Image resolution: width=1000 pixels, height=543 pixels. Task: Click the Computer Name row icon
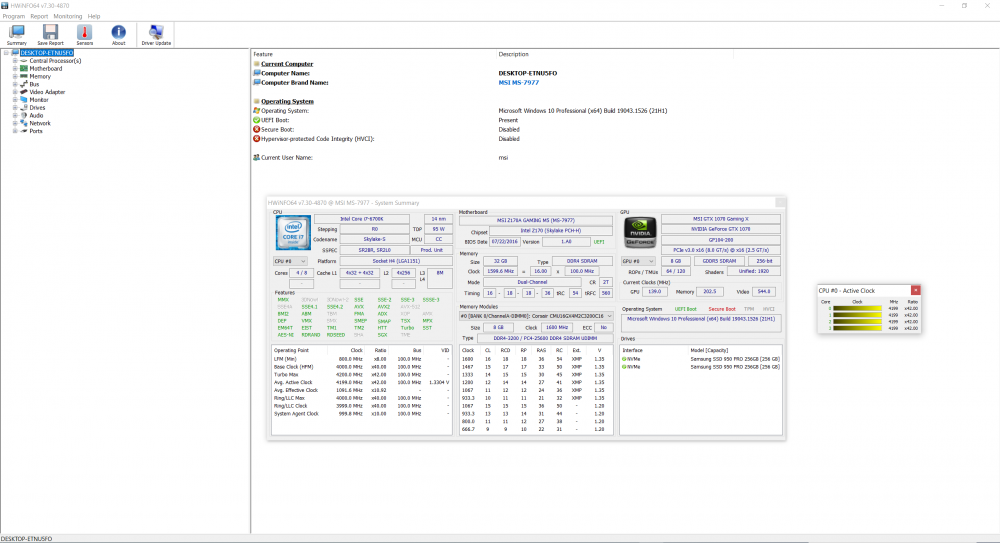coord(256,73)
